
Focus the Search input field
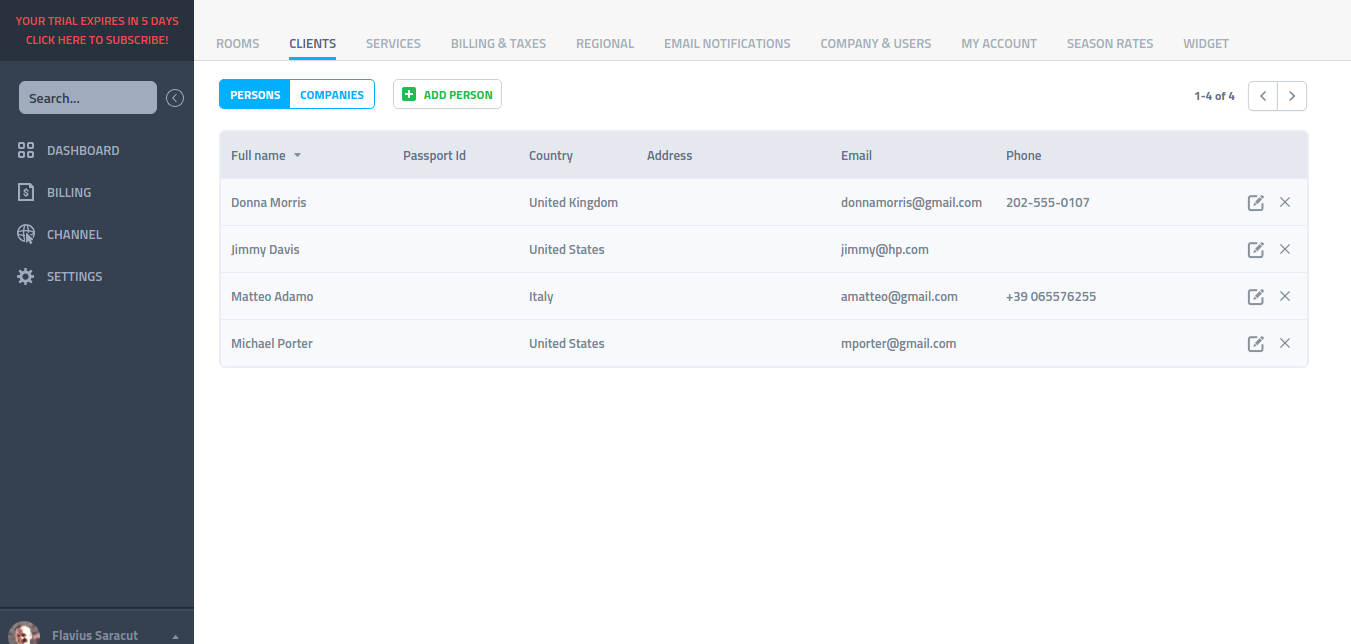click(88, 98)
